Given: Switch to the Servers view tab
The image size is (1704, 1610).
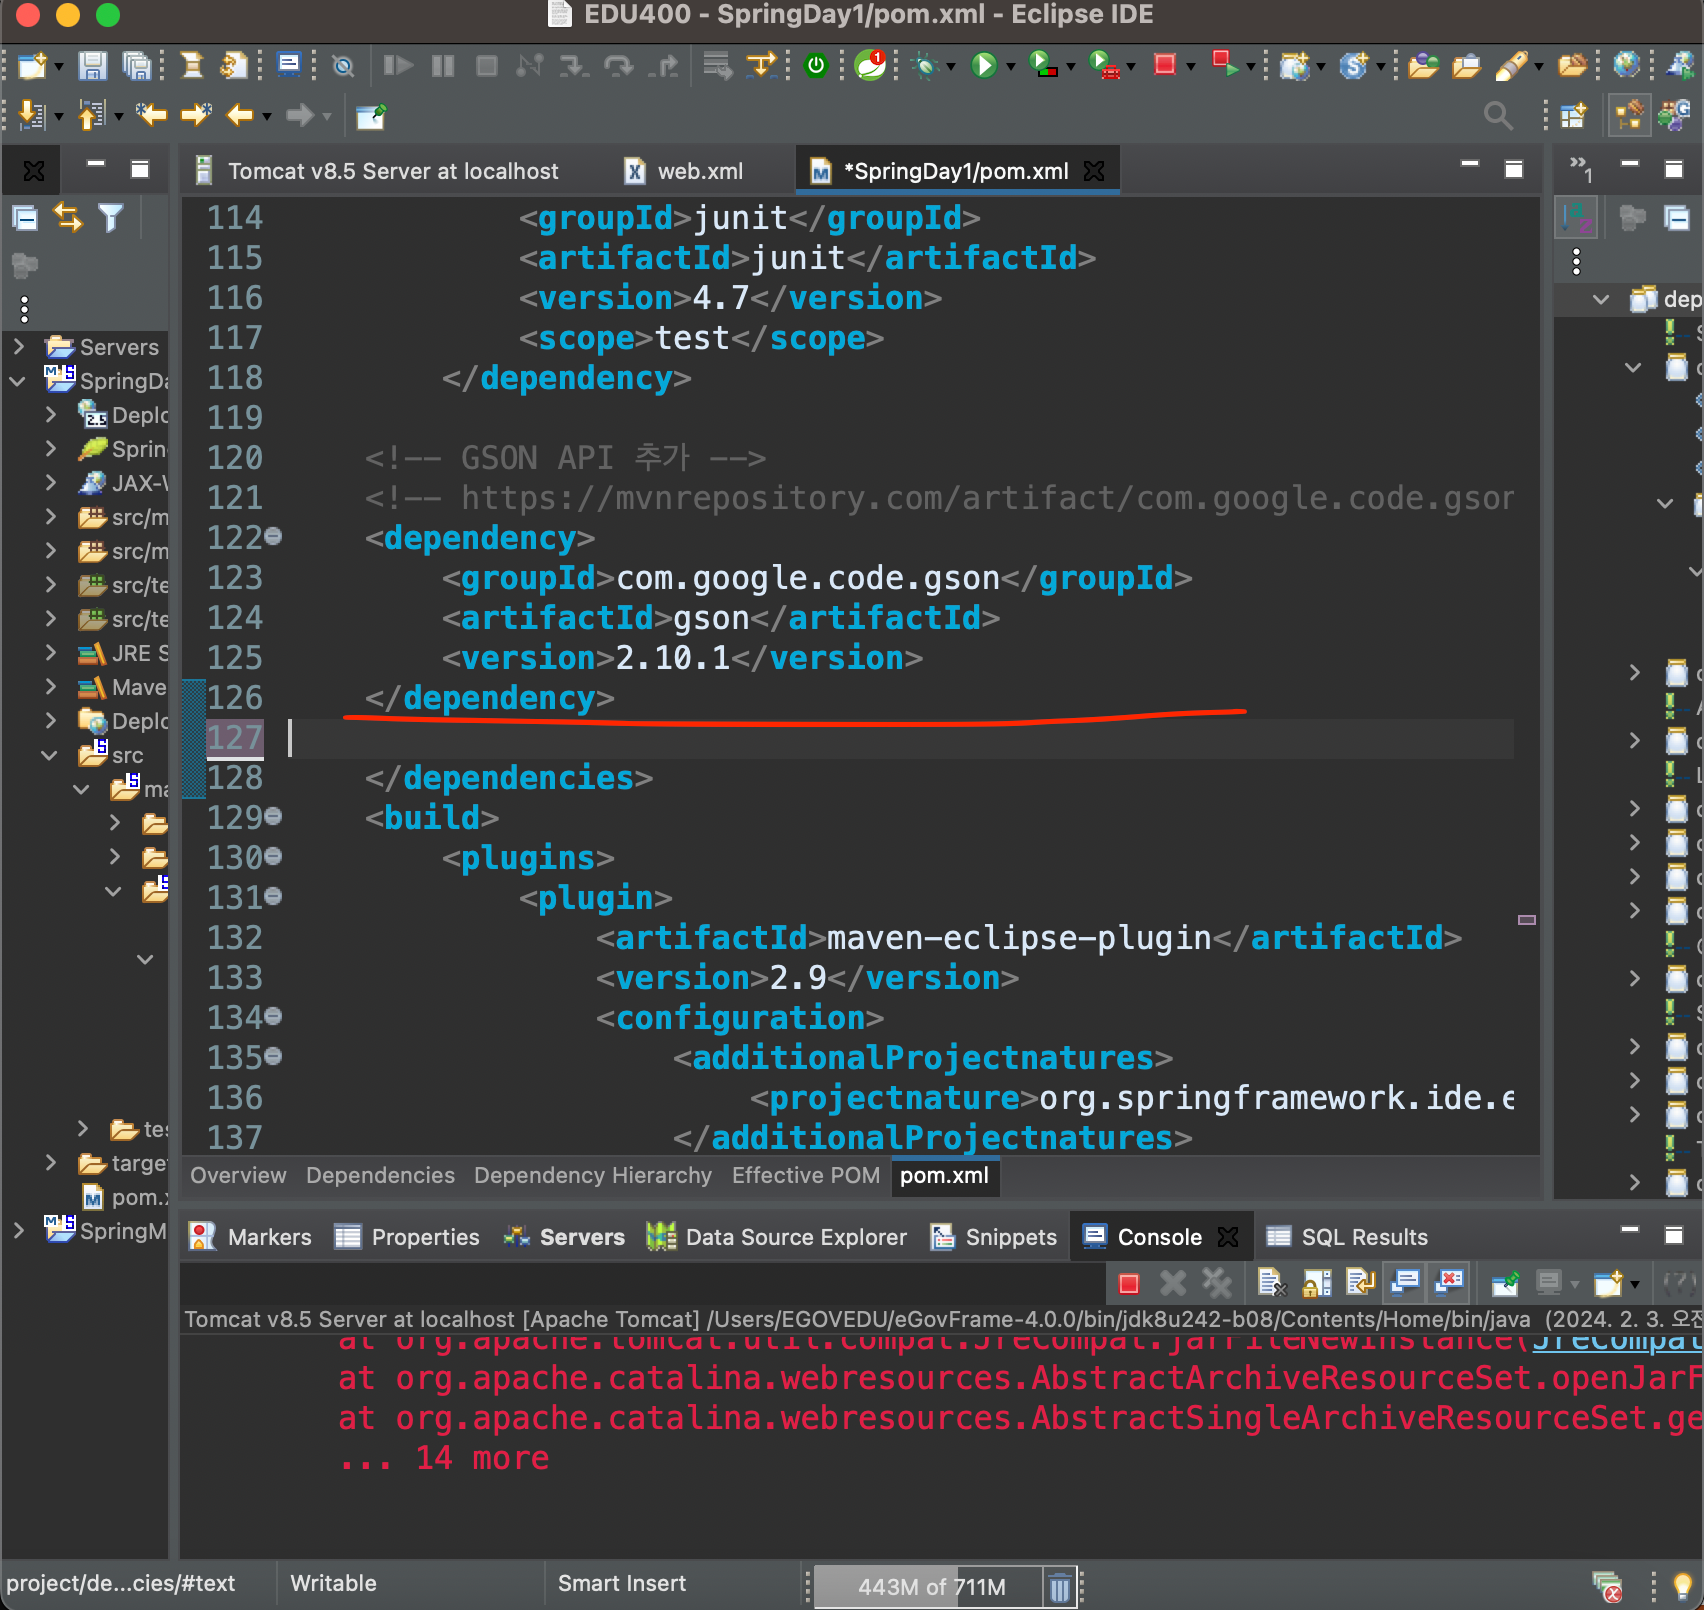Looking at the screenshot, I should [565, 1237].
